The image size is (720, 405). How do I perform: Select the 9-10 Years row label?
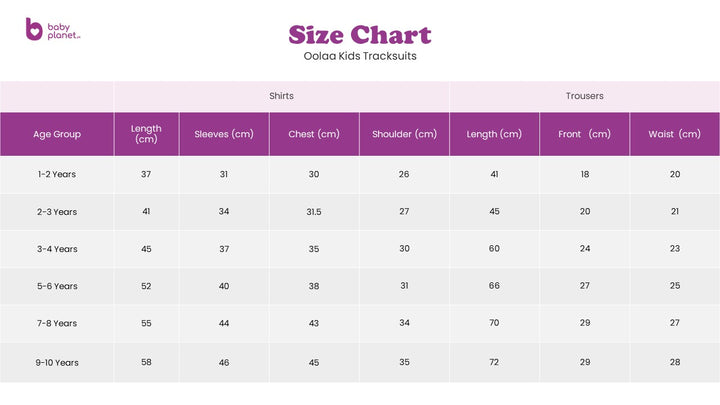coord(57,362)
